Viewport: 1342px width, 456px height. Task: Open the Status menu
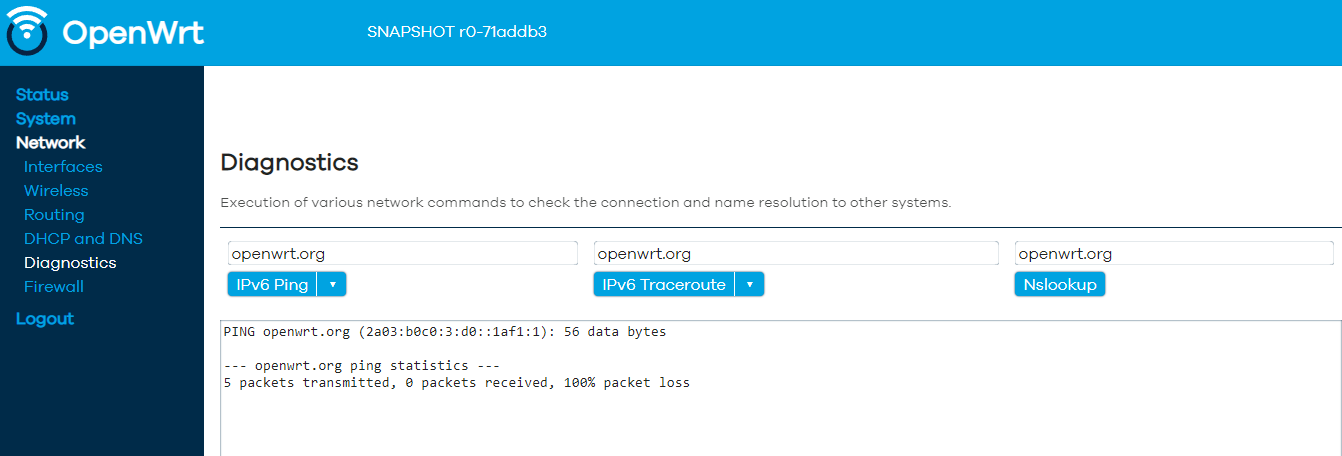tap(42, 94)
